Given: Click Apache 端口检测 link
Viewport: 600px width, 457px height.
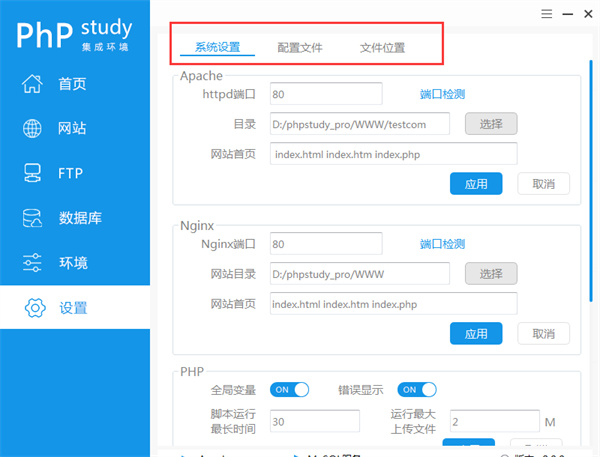Looking at the screenshot, I should tap(442, 94).
